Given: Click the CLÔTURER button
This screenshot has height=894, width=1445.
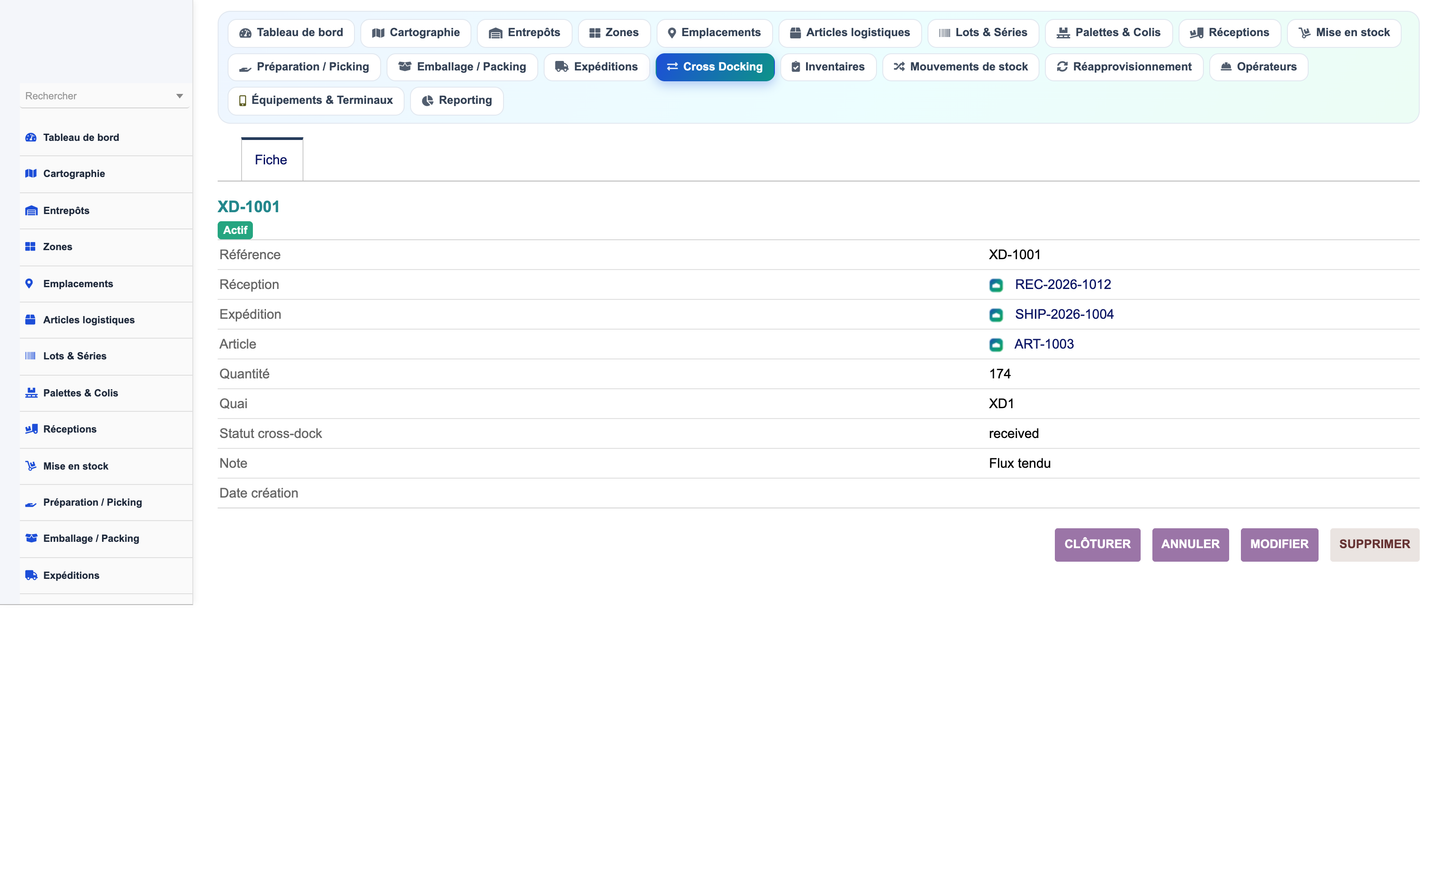Looking at the screenshot, I should [x=1097, y=545].
